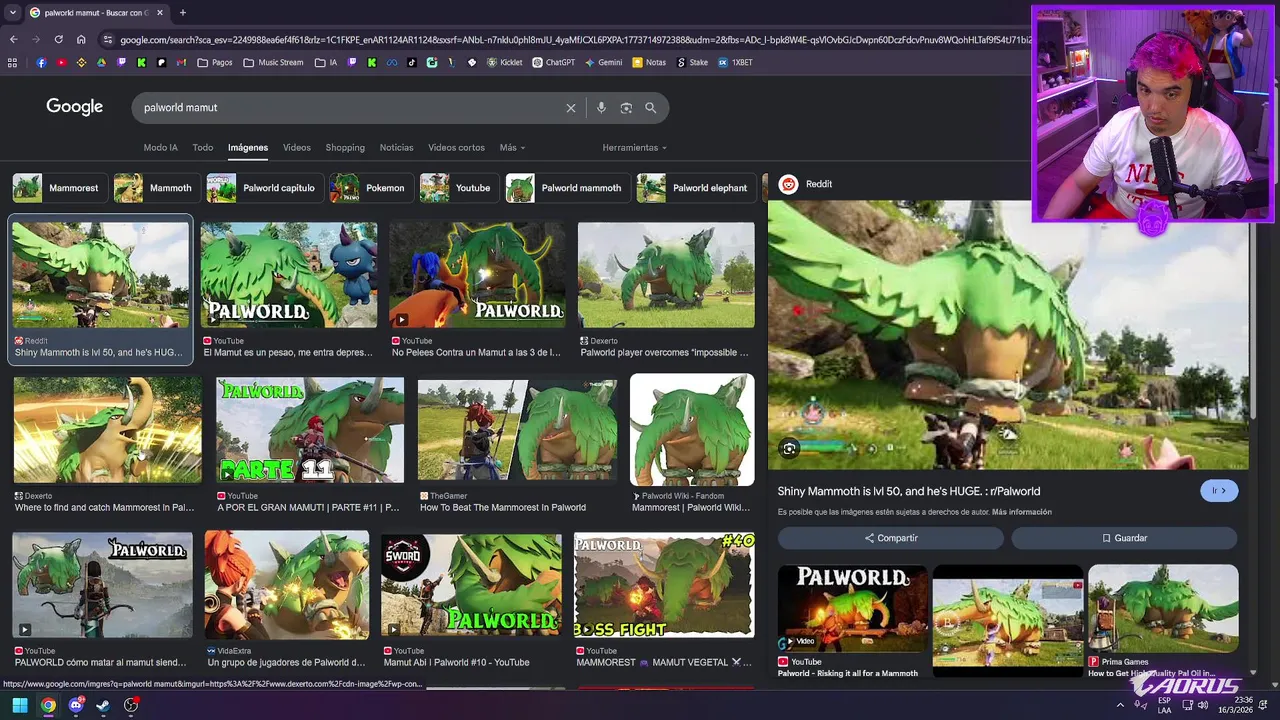Clear the search box with the X icon

pos(571,108)
